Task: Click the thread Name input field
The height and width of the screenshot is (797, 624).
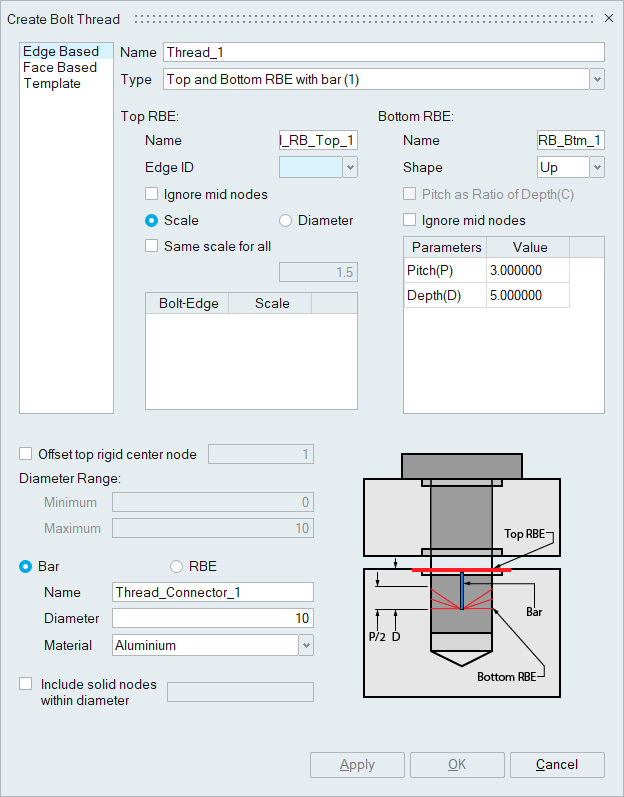Action: click(x=384, y=52)
